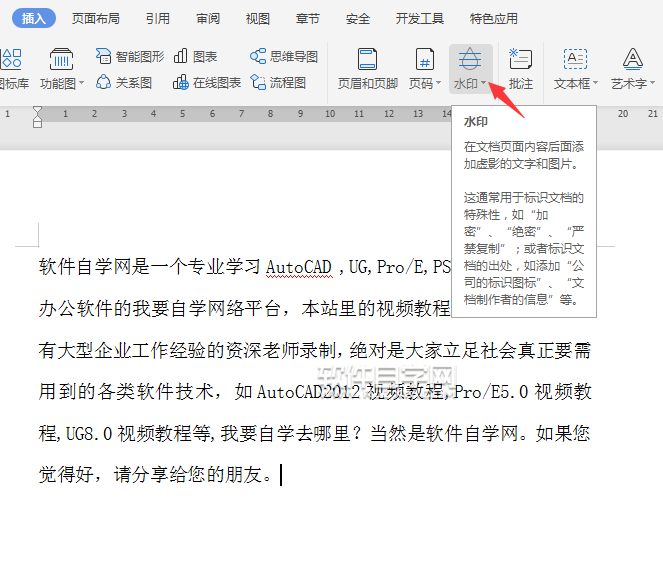Click text '软件自学网是一个专业学习'
The height and width of the screenshot is (586, 663).
pos(150,267)
